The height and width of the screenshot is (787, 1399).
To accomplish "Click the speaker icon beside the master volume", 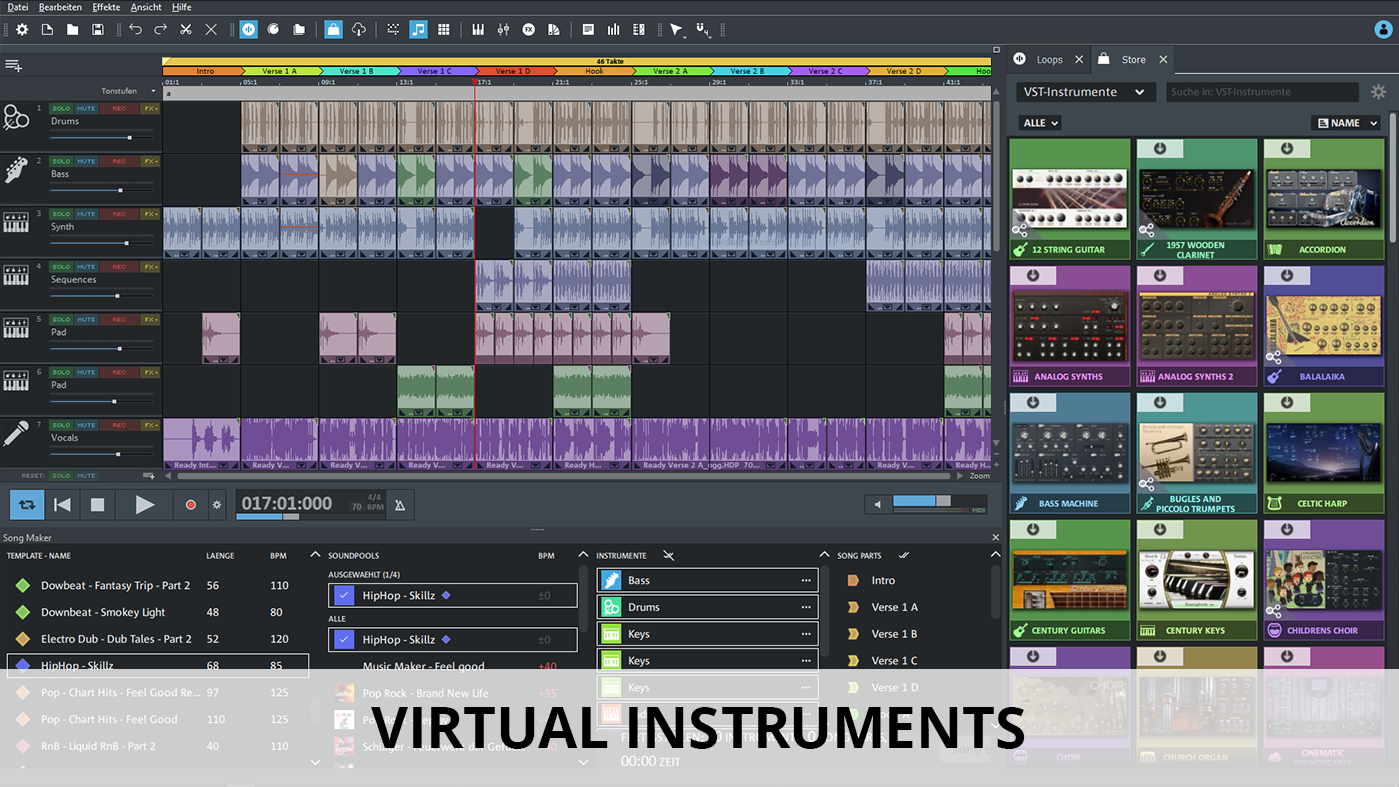I will tap(878, 505).
